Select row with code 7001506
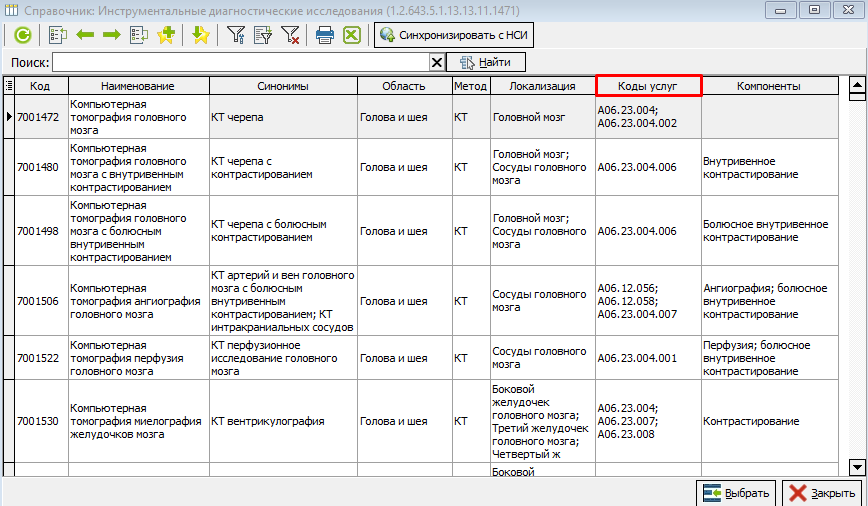Image resolution: width=868 pixels, height=506 pixels. point(37,300)
